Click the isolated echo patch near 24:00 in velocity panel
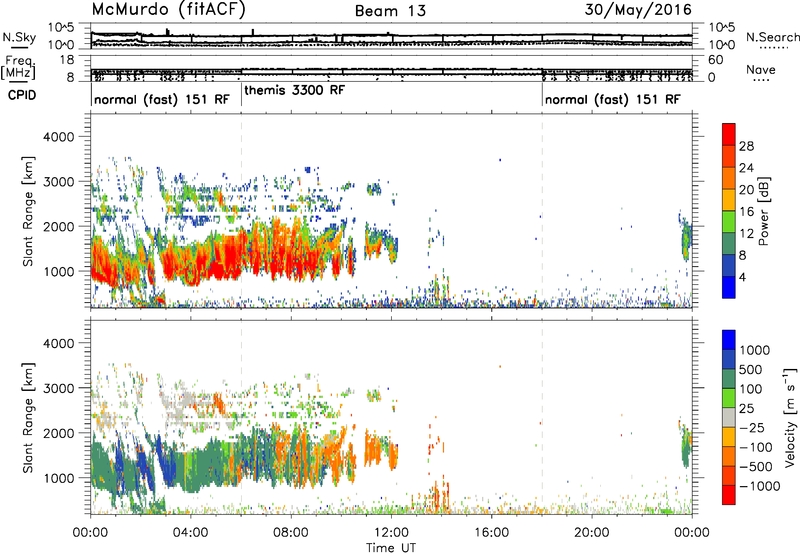The height and width of the screenshot is (554, 800). [x=685, y=445]
